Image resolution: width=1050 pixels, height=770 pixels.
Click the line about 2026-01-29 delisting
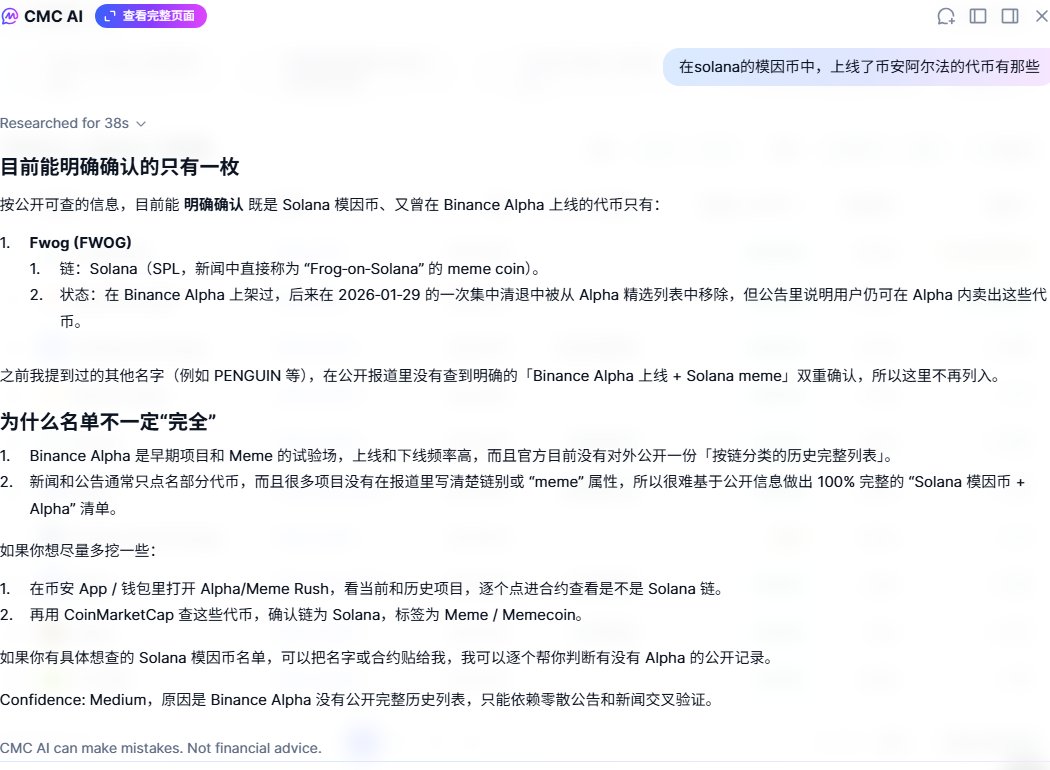(x=553, y=308)
